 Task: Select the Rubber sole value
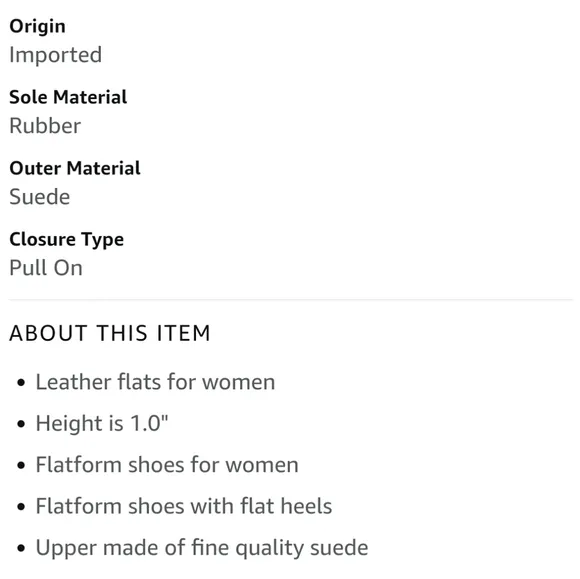[x=45, y=126]
